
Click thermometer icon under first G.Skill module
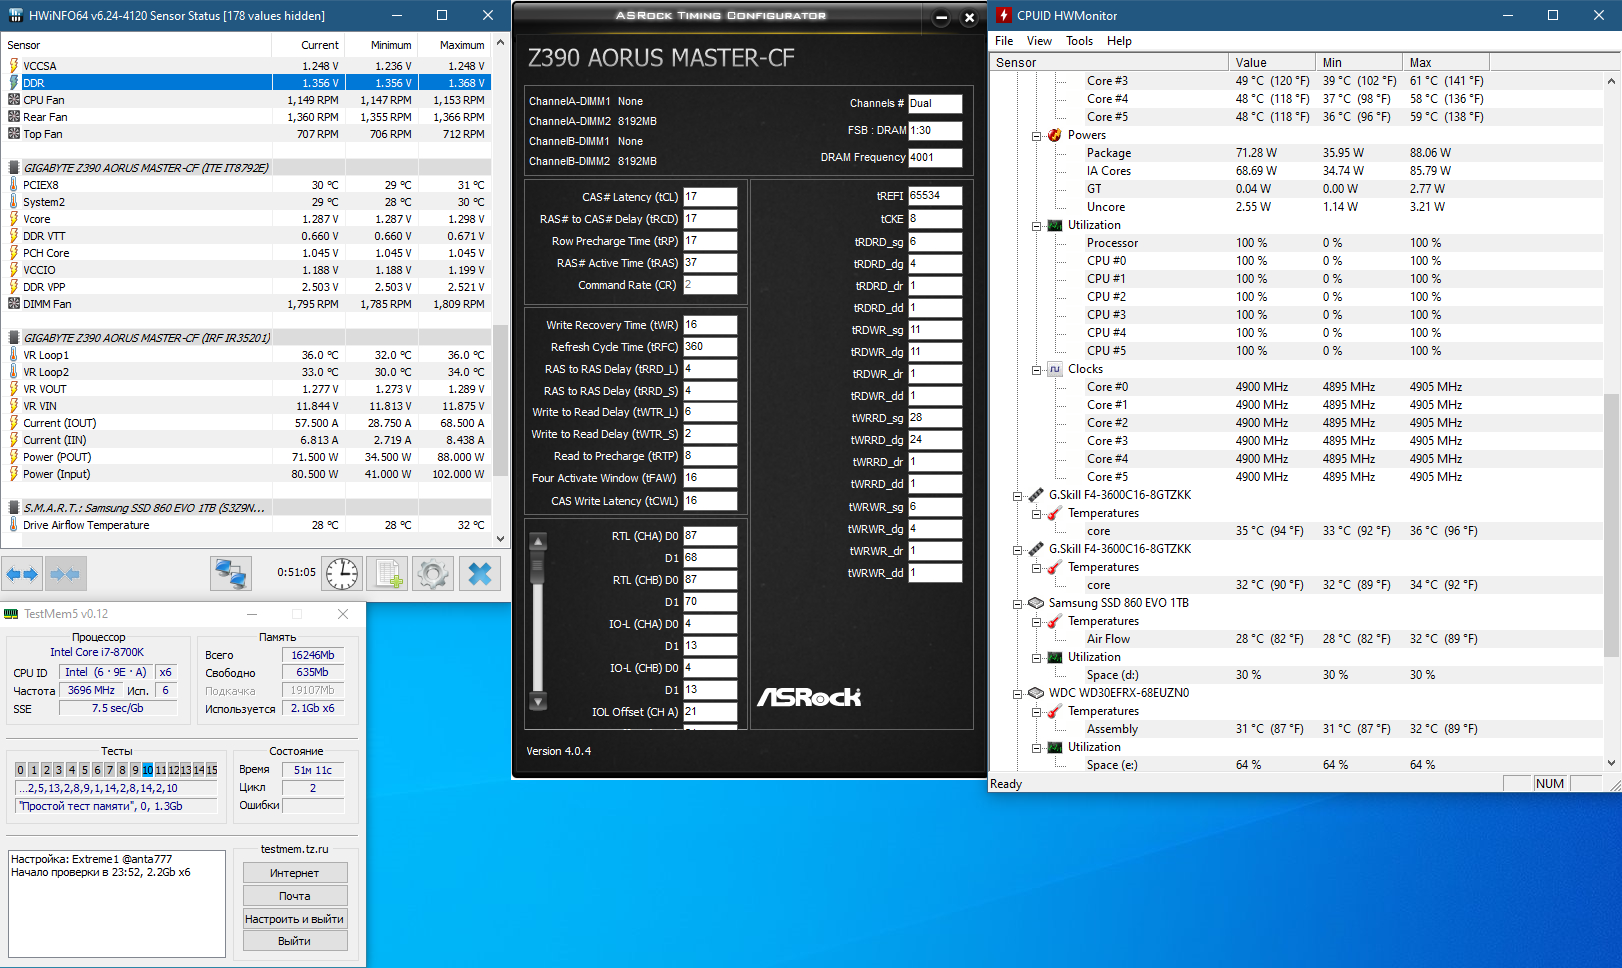point(1054,513)
